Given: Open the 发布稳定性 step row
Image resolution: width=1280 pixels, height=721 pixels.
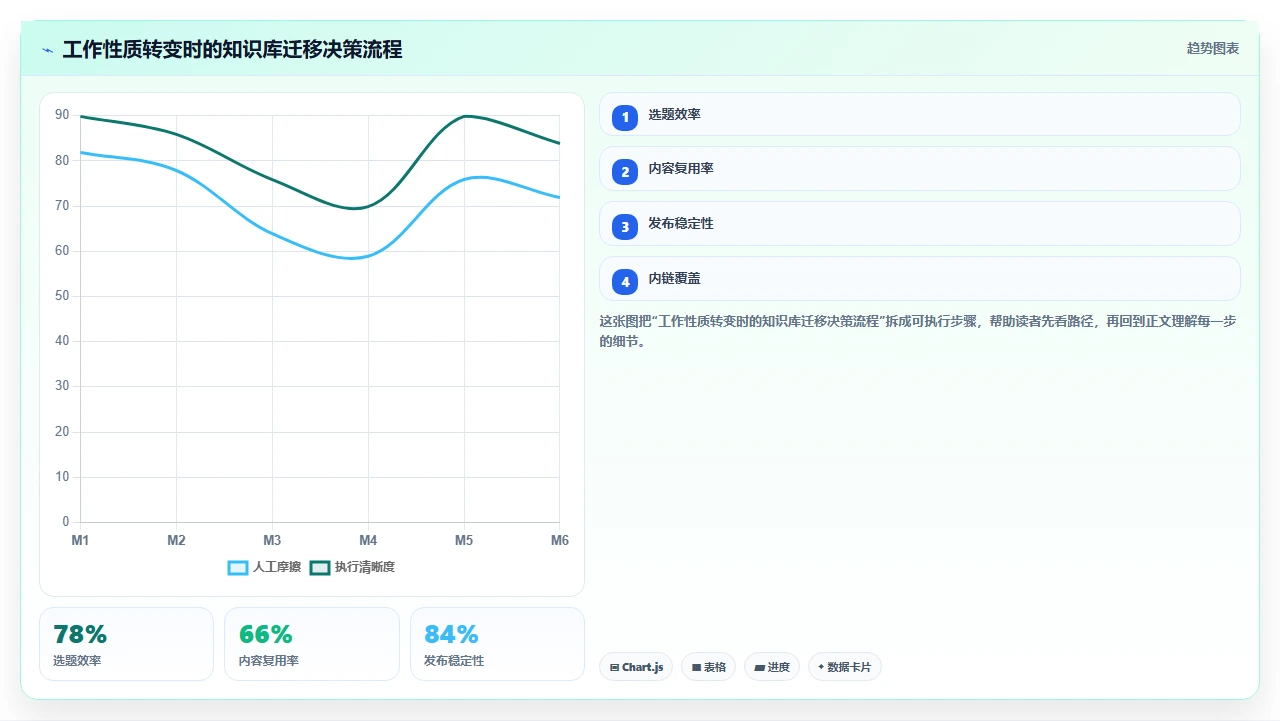Looking at the screenshot, I should 920,224.
